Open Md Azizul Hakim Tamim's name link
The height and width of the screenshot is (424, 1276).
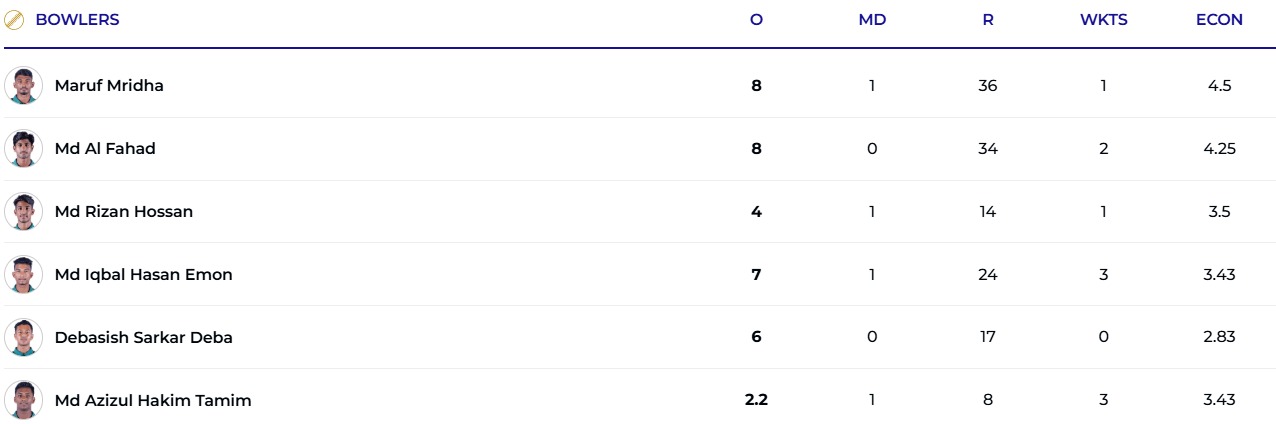pyautogui.click(x=153, y=401)
